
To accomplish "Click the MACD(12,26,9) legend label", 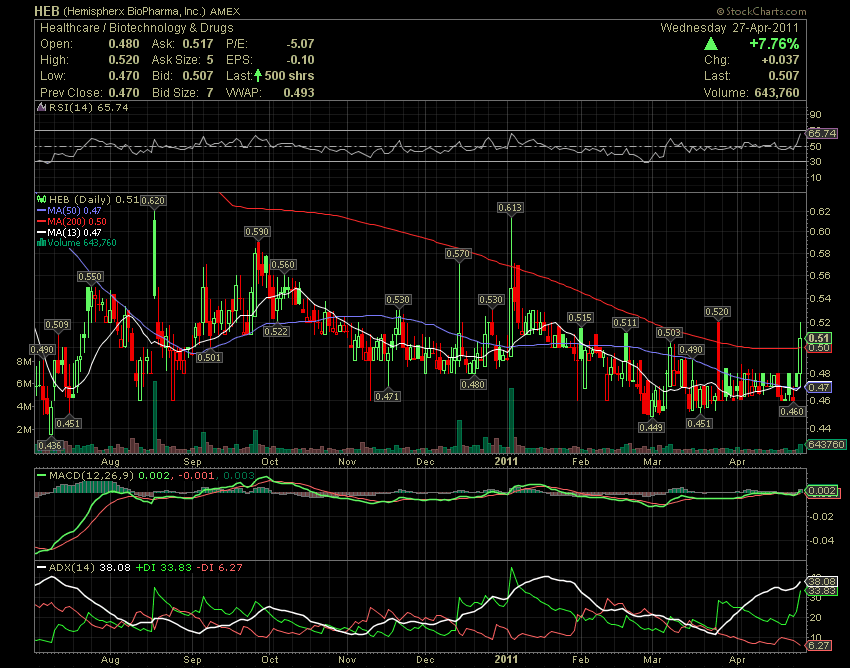I will [x=91, y=476].
